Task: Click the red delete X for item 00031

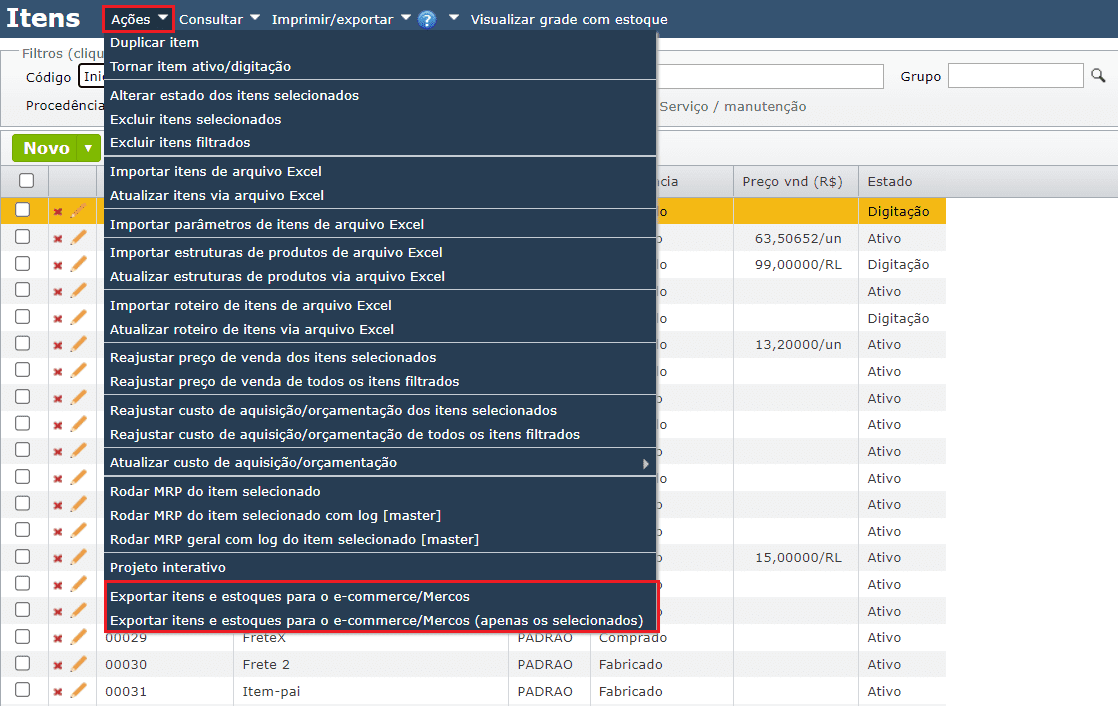Action: pos(58,691)
